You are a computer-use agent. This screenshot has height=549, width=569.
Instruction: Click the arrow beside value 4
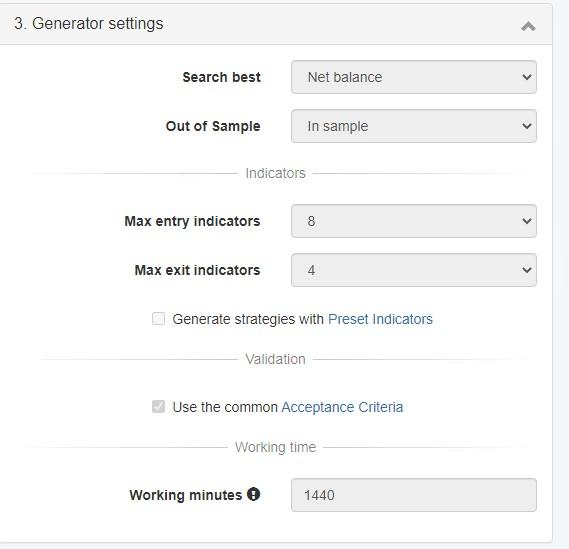pyautogui.click(x=527, y=270)
